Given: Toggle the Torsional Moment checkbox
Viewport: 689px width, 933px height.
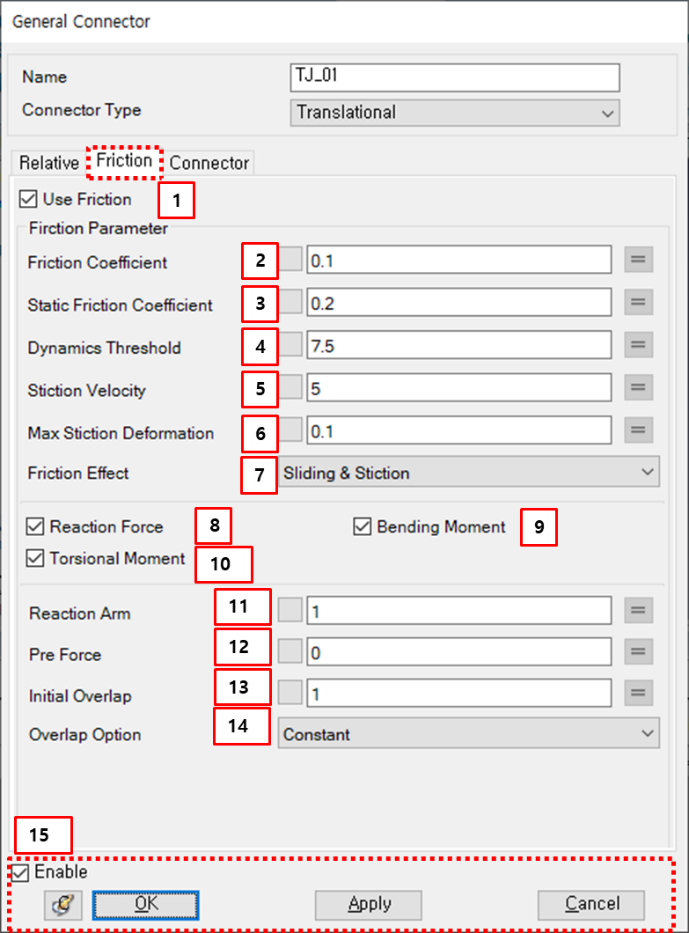Looking at the screenshot, I should click(x=35, y=558).
